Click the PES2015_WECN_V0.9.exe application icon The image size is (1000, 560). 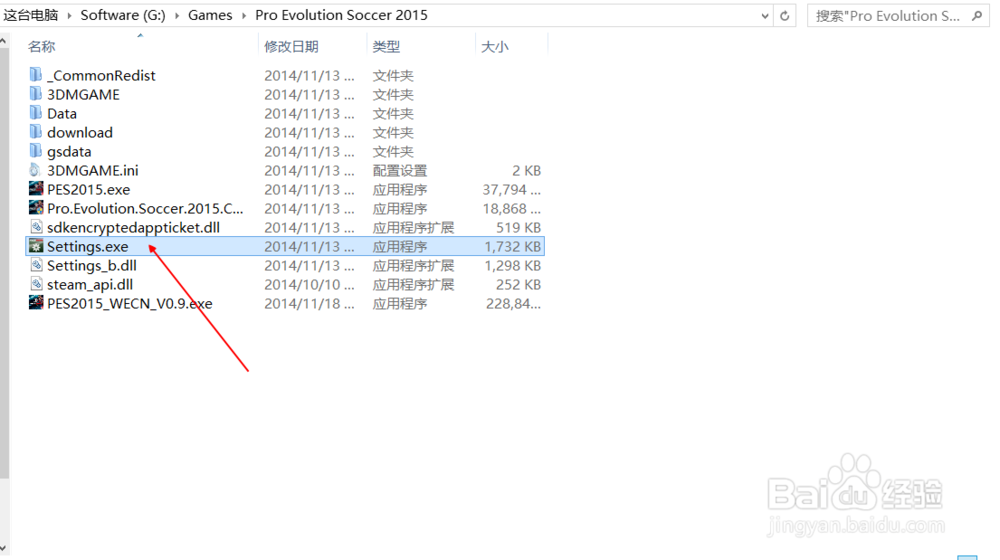tap(36, 303)
